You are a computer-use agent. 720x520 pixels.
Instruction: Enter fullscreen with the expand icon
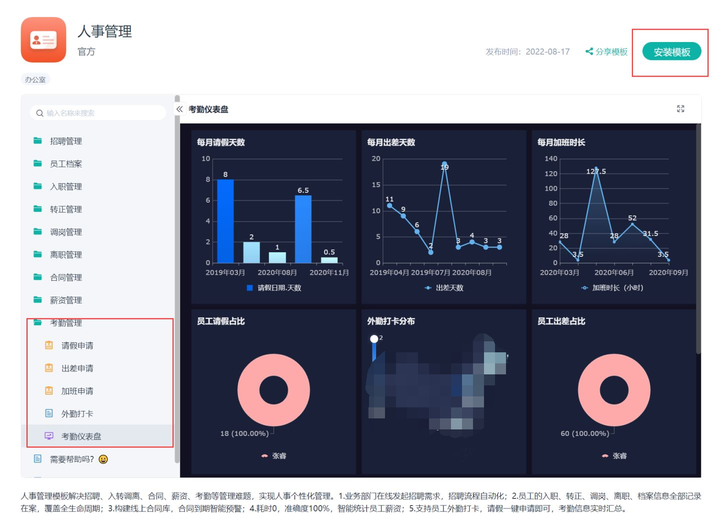pyautogui.click(x=681, y=108)
